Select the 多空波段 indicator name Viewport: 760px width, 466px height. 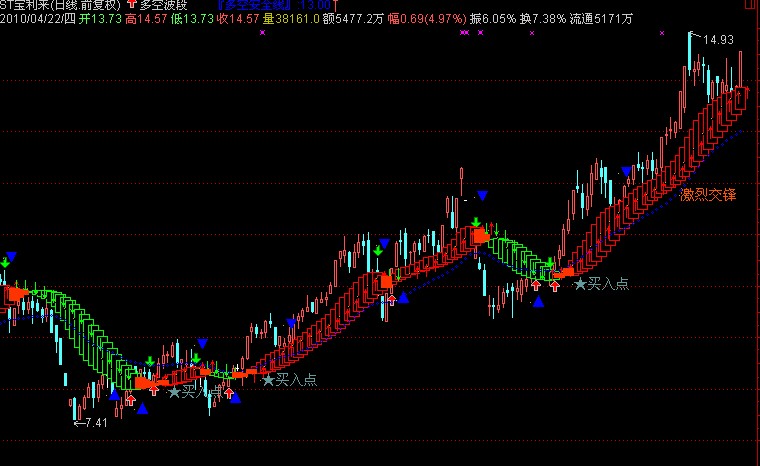[163, 5]
